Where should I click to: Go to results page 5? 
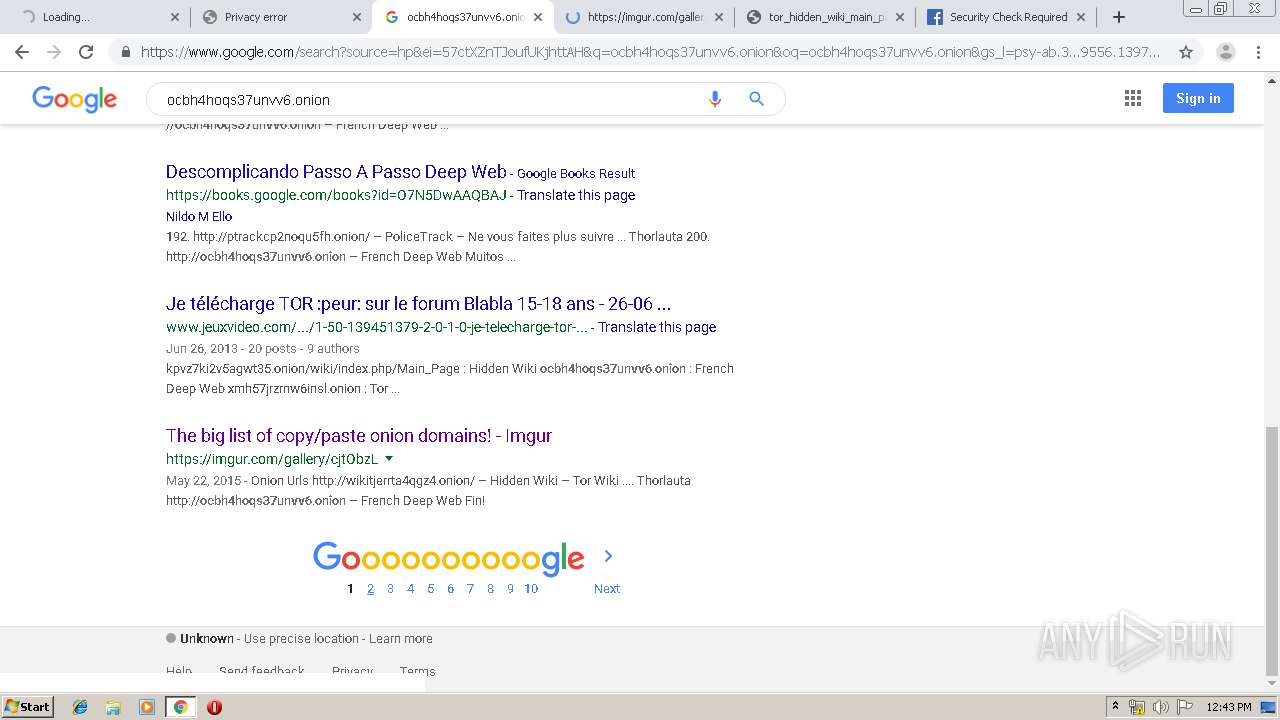pyautogui.click(x=431, y=589)
